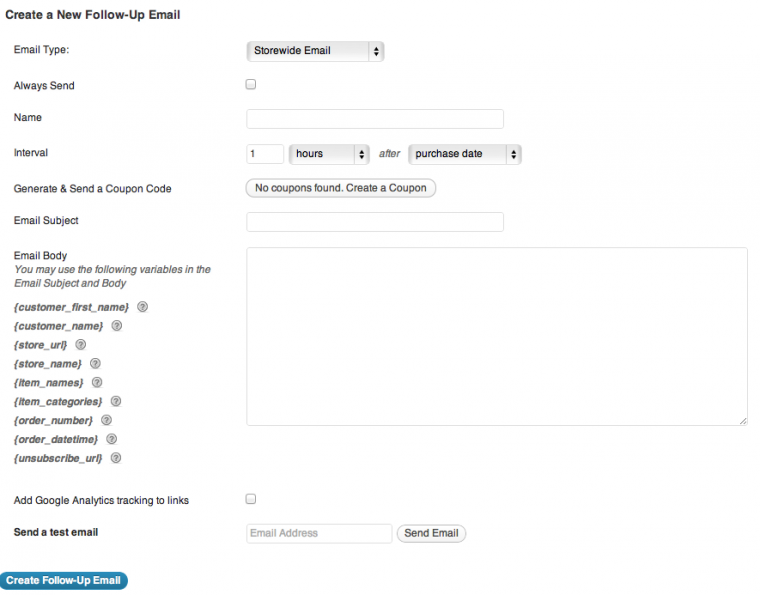Click help icon beside {customer_name}
Viewport: 760px width, 595px height.
117,326
